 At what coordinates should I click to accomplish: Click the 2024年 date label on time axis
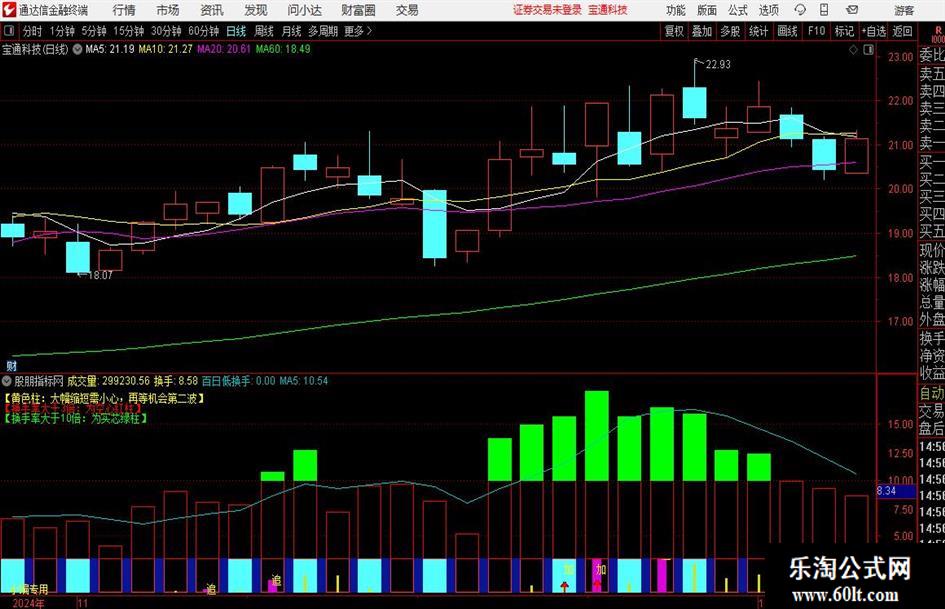28,603
